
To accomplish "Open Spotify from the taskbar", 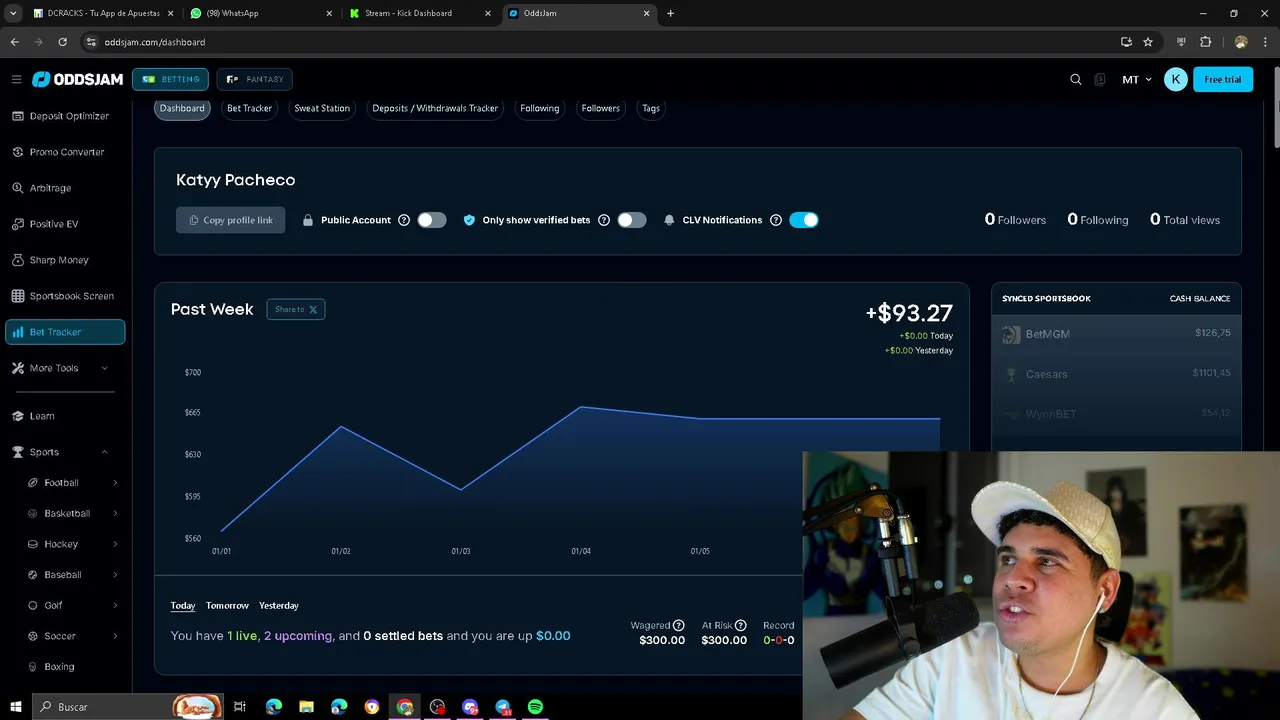I will tap(535, 707).
